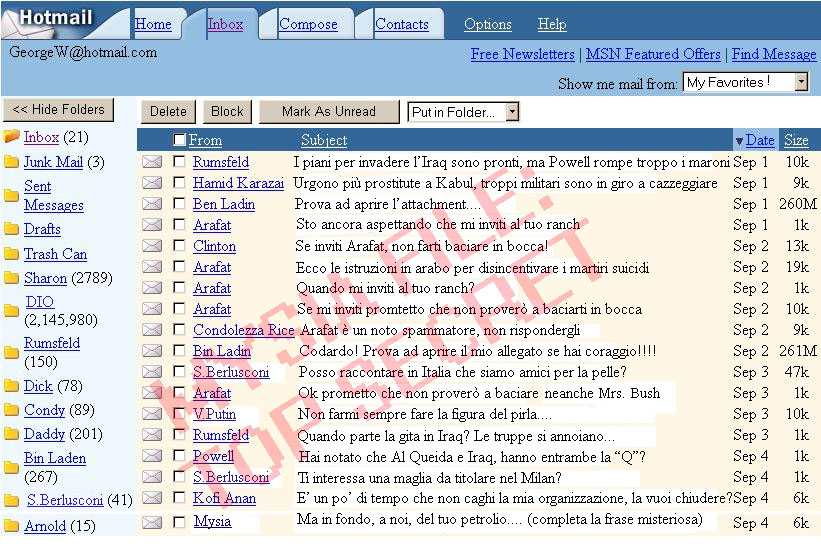The width and height of the screenshot is (821, 544).
Task: Open the Sharon folder link
Action: point(46,278)
